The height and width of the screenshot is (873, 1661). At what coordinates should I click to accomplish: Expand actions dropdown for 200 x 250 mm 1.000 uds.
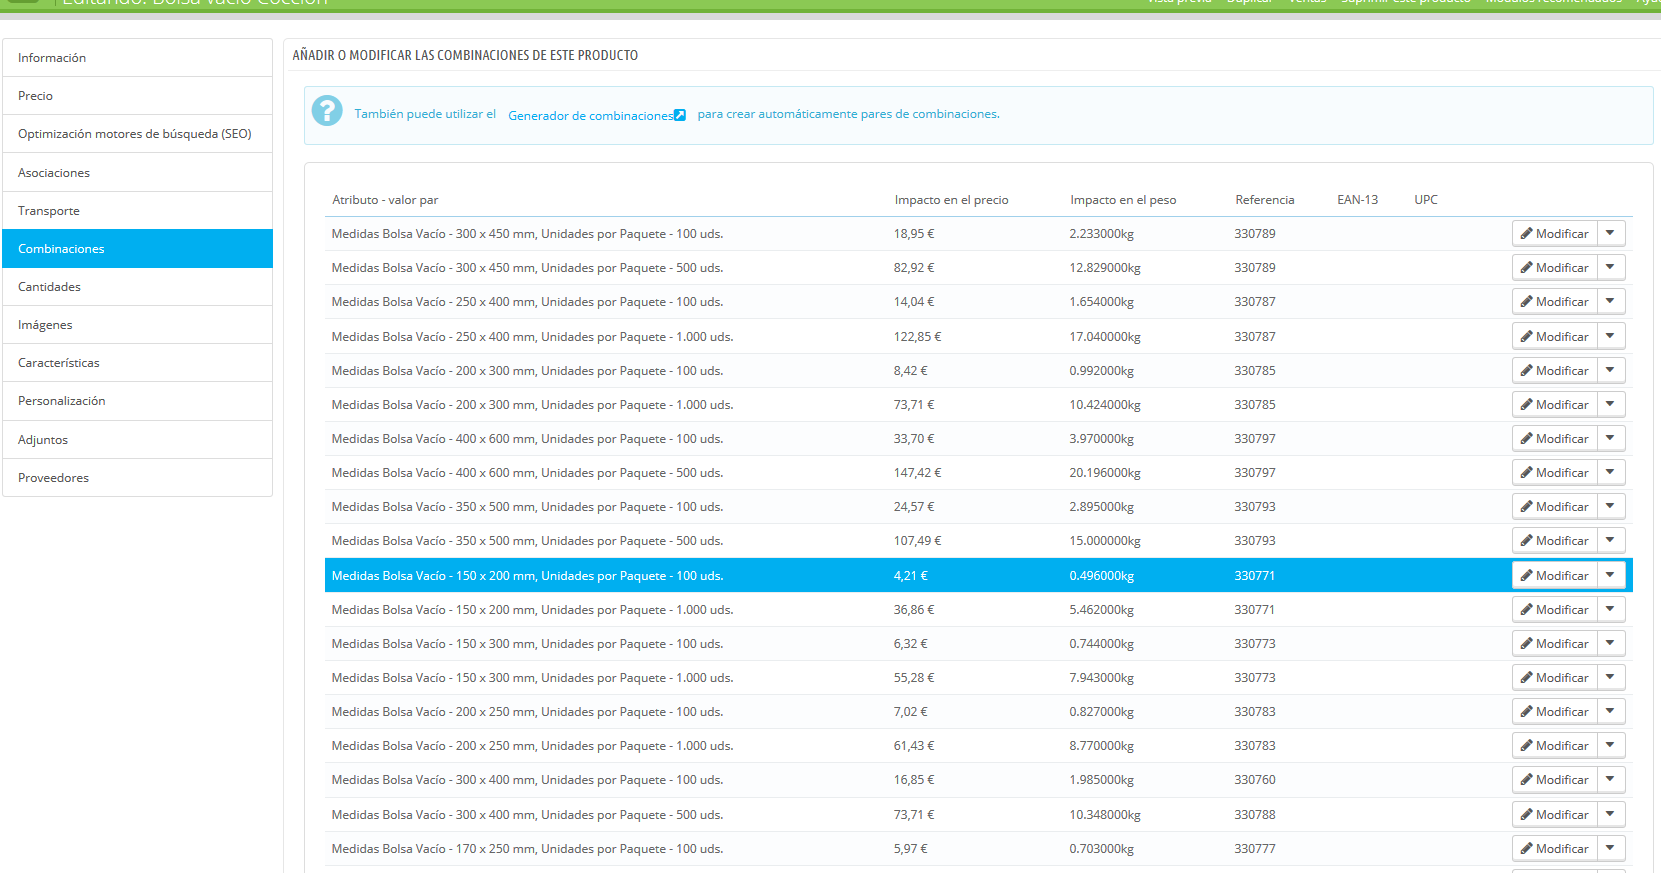1611,746
